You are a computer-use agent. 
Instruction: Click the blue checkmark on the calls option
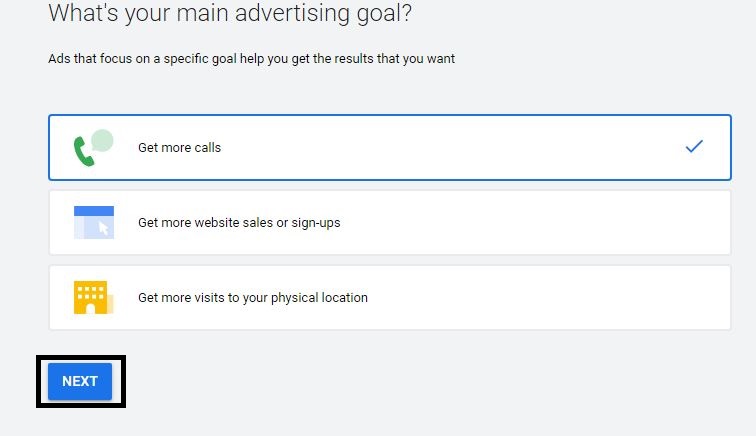tap(694, 146)
